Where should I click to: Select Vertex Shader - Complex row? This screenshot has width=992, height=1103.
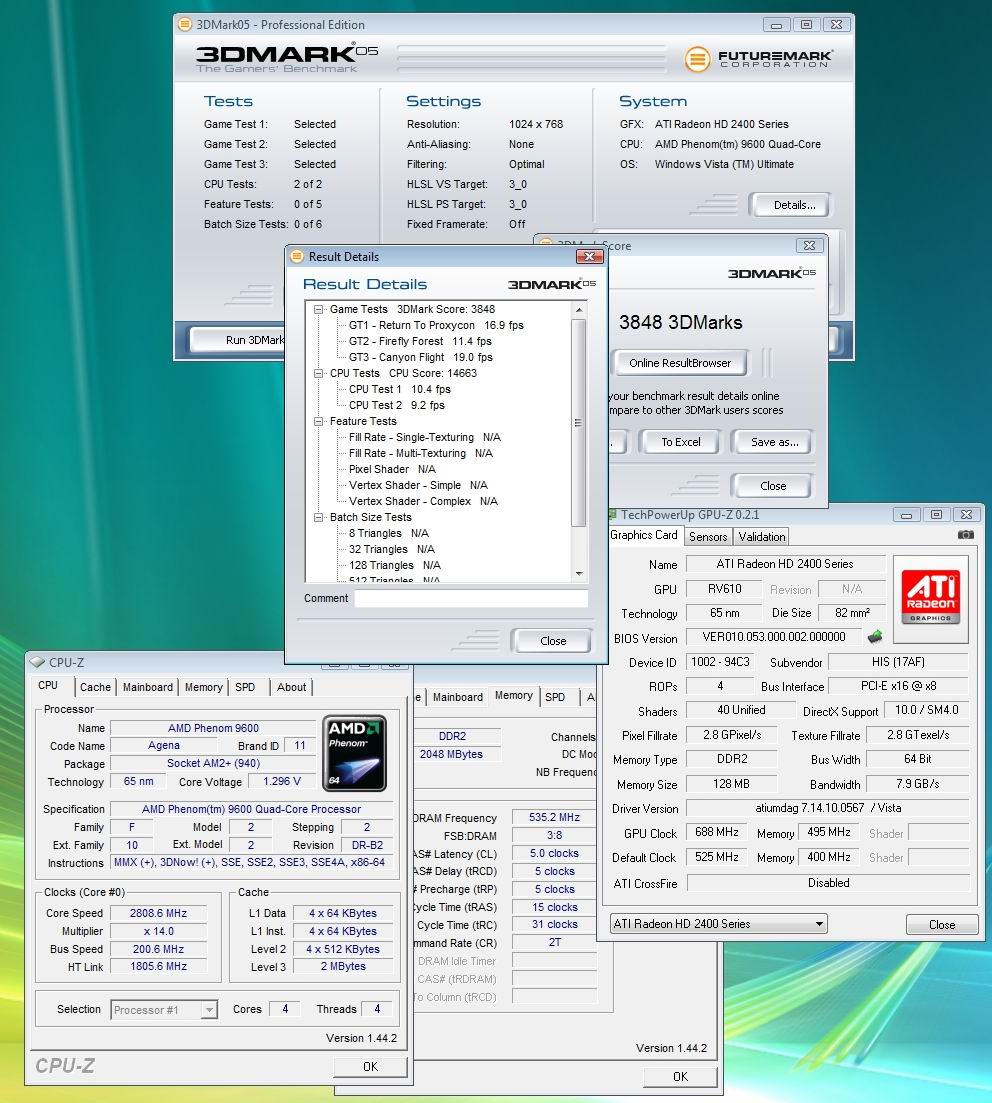tap(423, 502)
